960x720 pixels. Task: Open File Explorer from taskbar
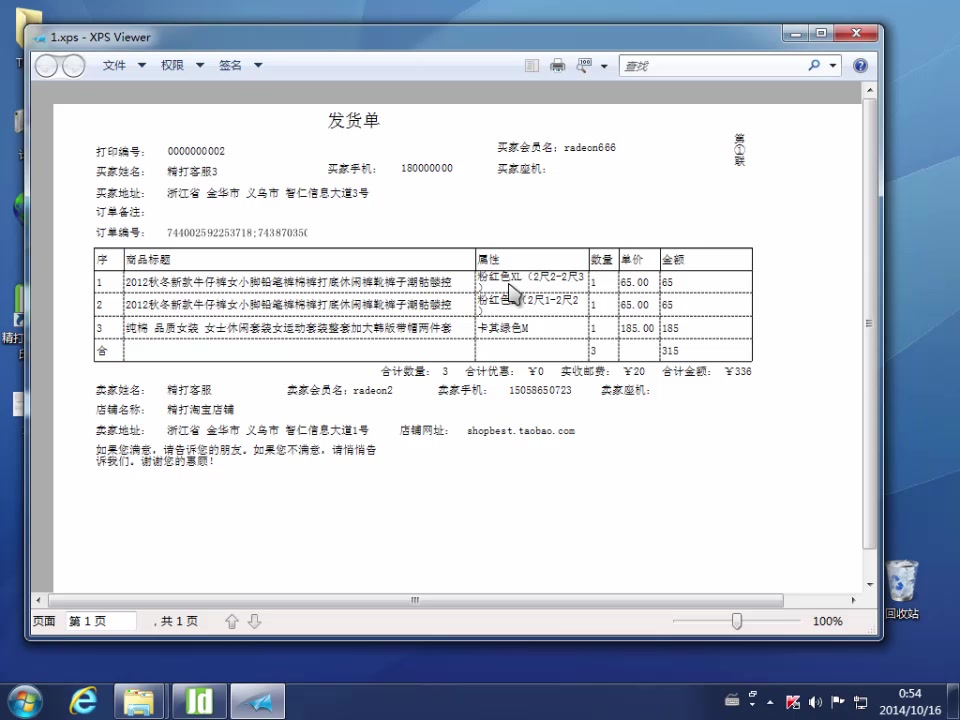(139, 702)
